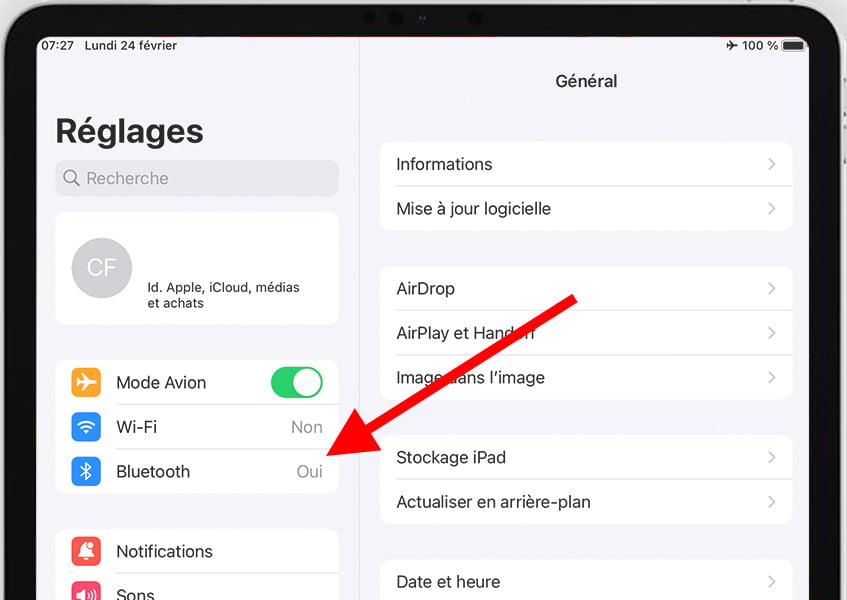
Task: Open Wi-Fi settings in the sidebar
Action: tap(197, 427)
